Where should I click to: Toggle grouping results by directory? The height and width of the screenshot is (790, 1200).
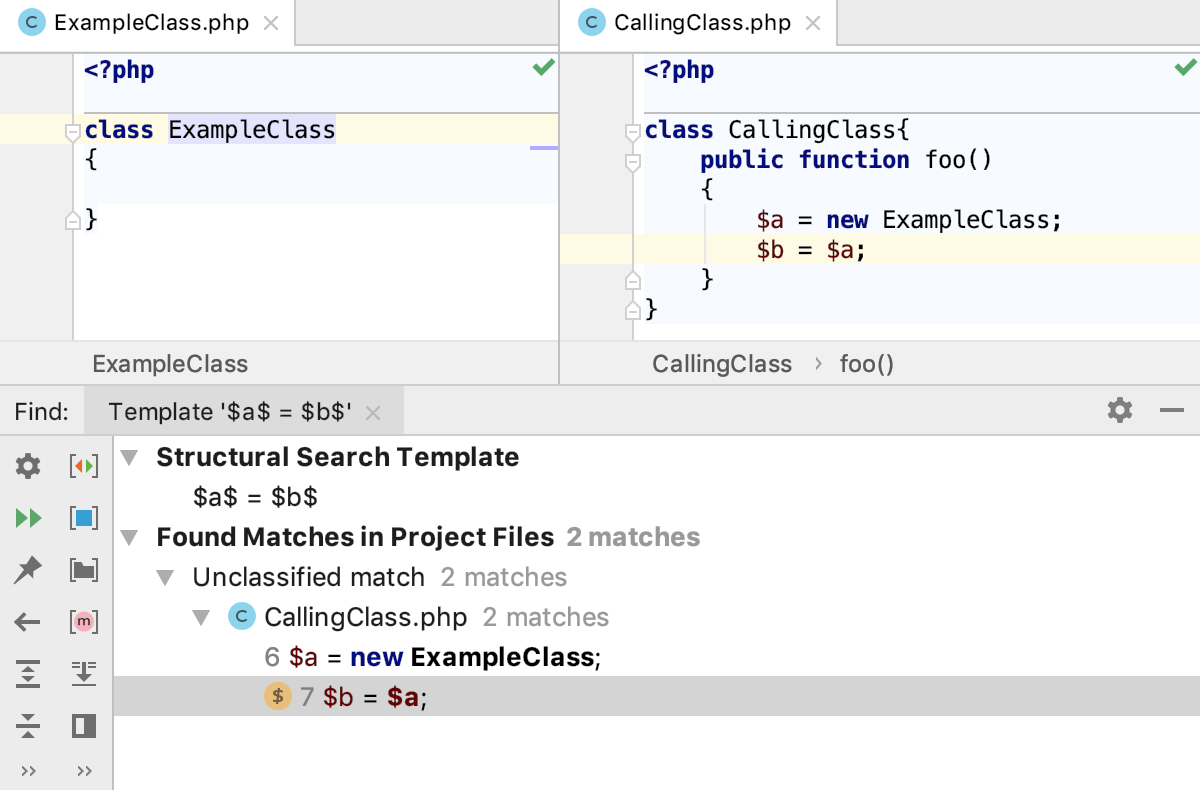84,570
